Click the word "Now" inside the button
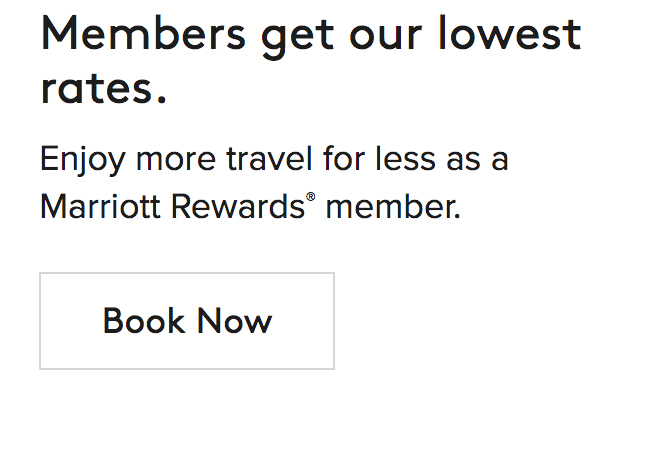The height and width of the screenshot is (460, 660). point(234,321)
